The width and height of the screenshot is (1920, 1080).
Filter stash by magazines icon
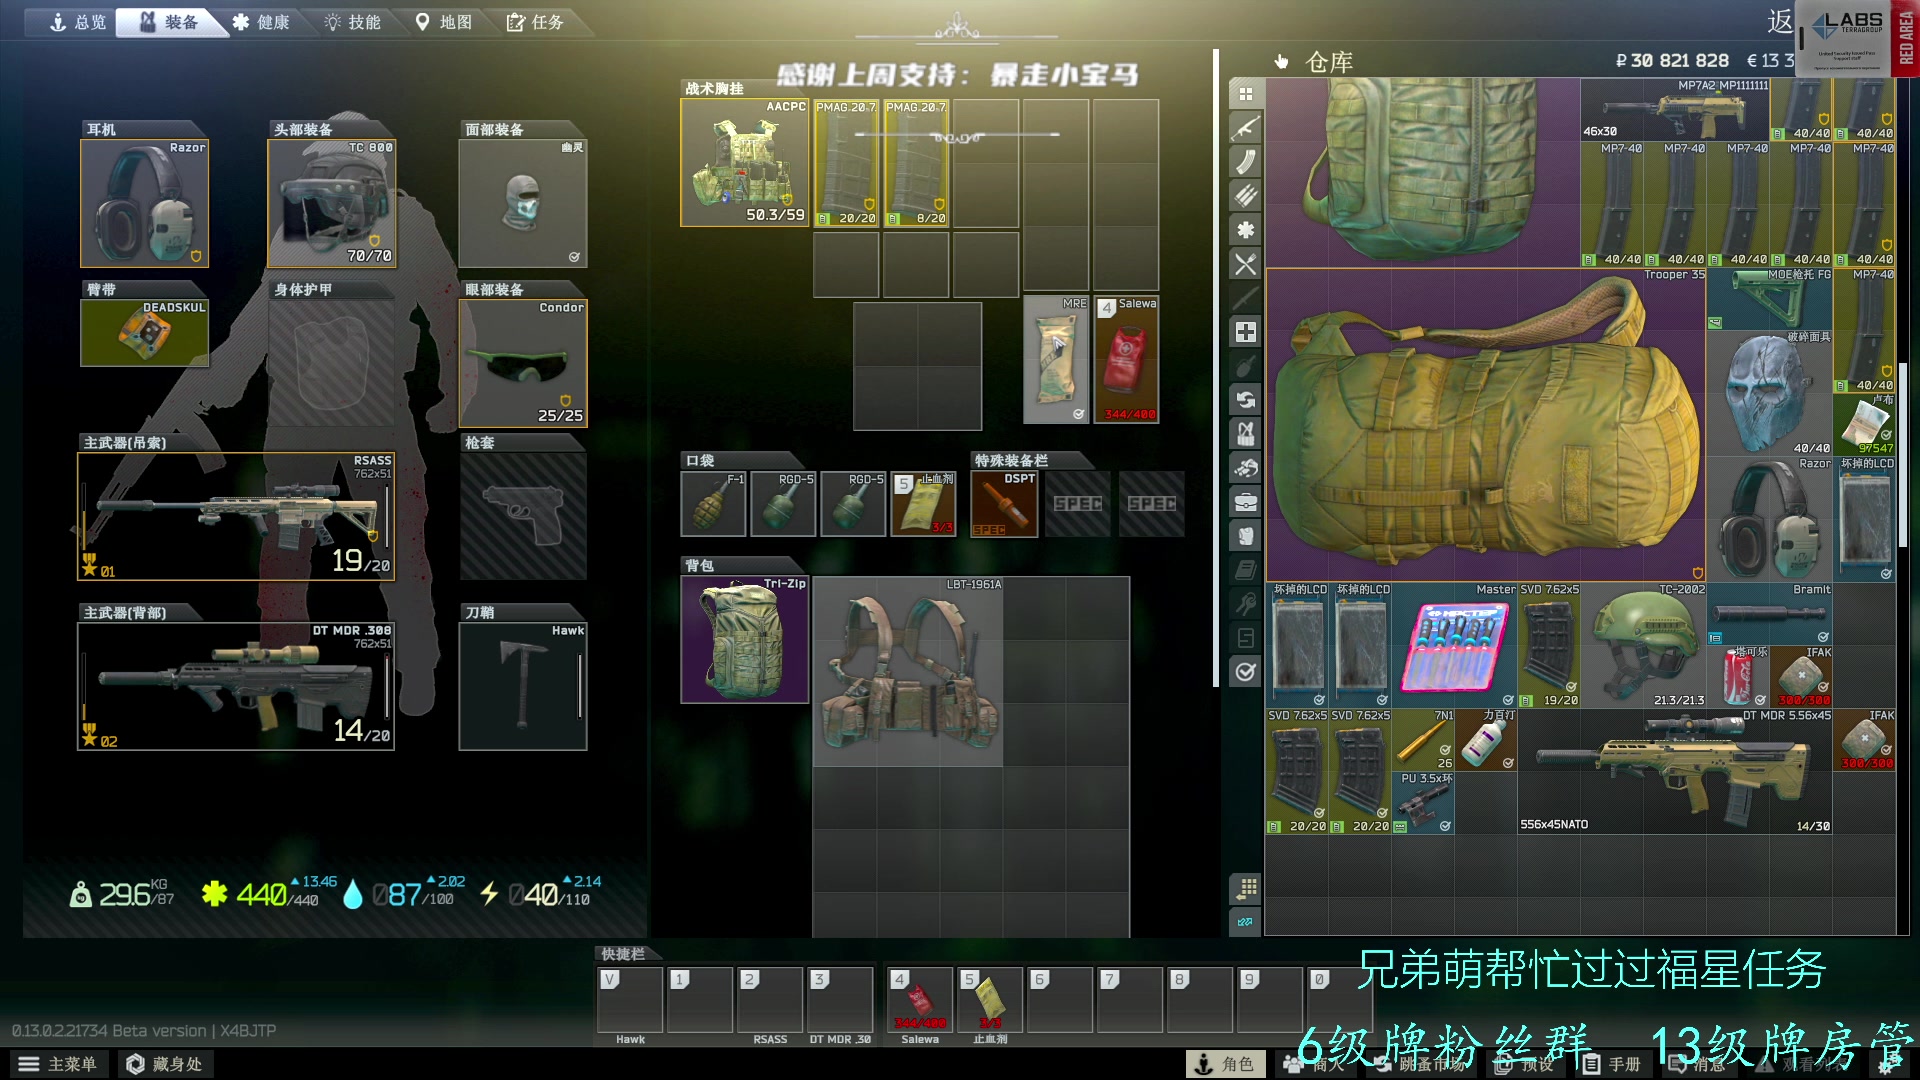1245,162
